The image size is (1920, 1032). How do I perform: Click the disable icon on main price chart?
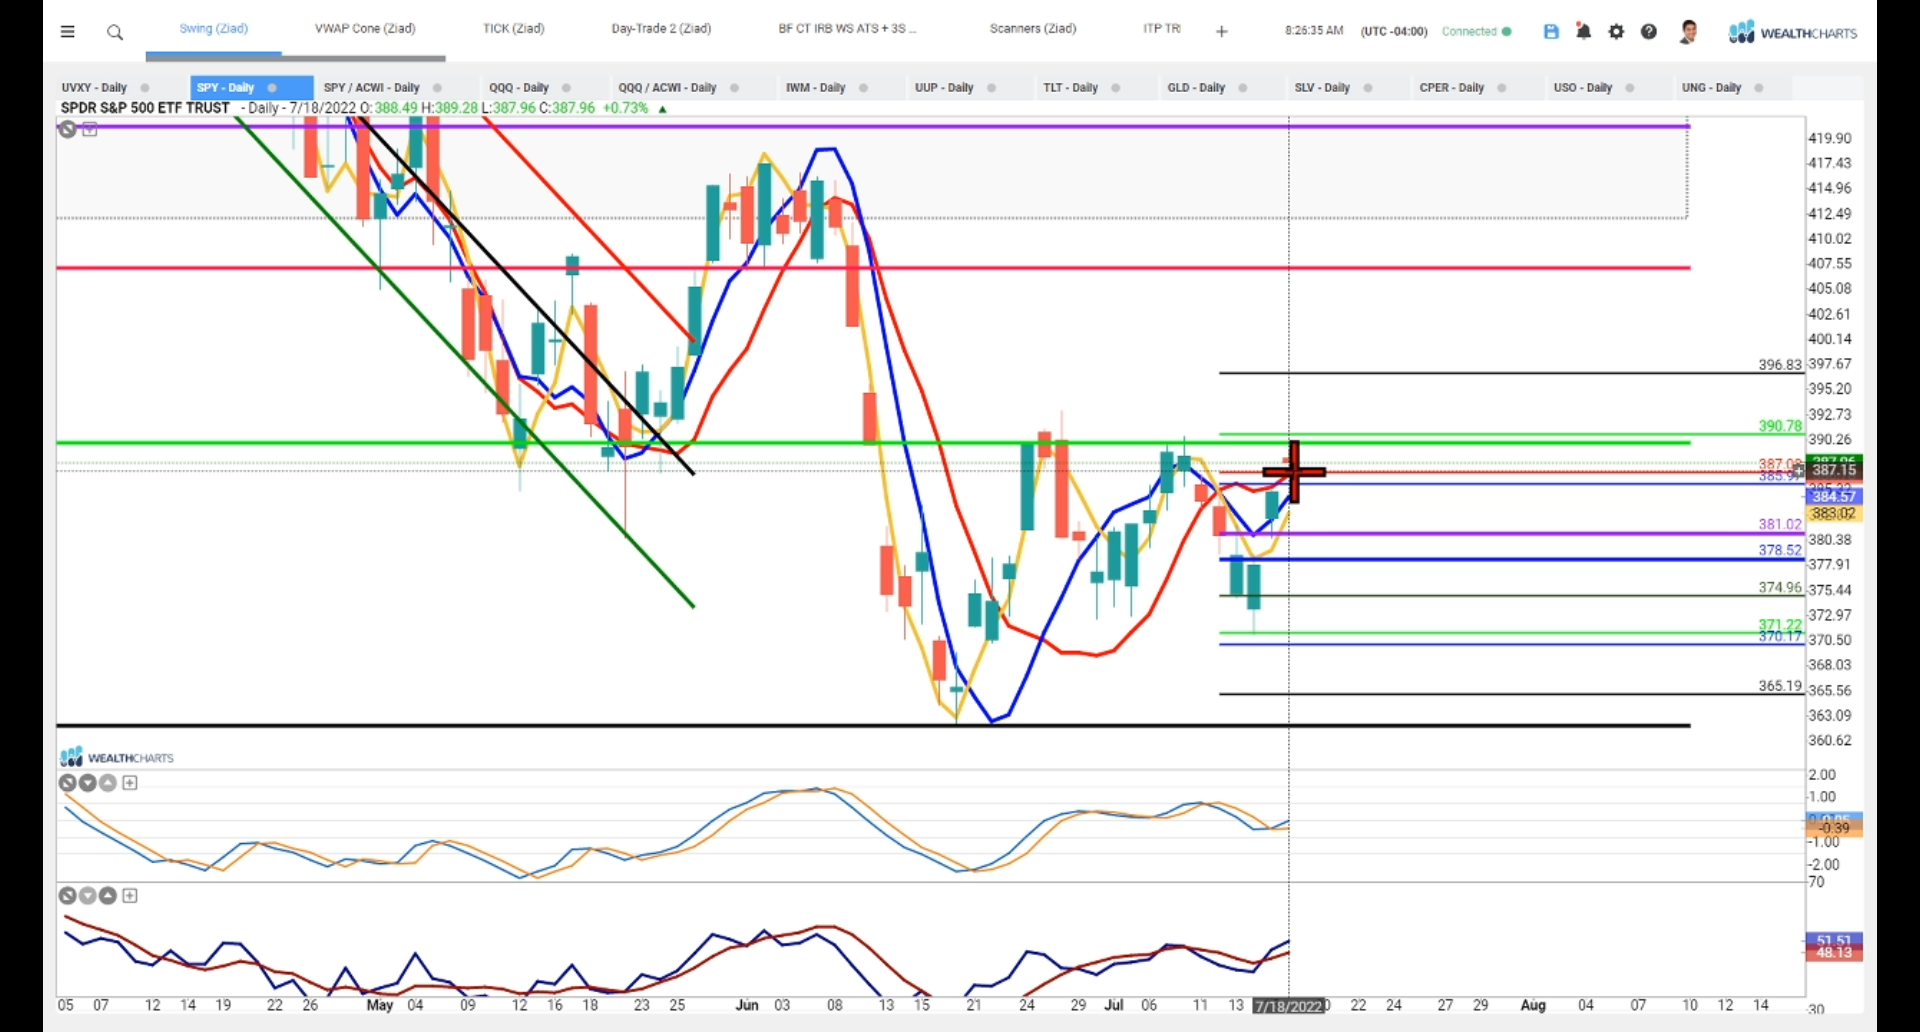coord(67,129)
